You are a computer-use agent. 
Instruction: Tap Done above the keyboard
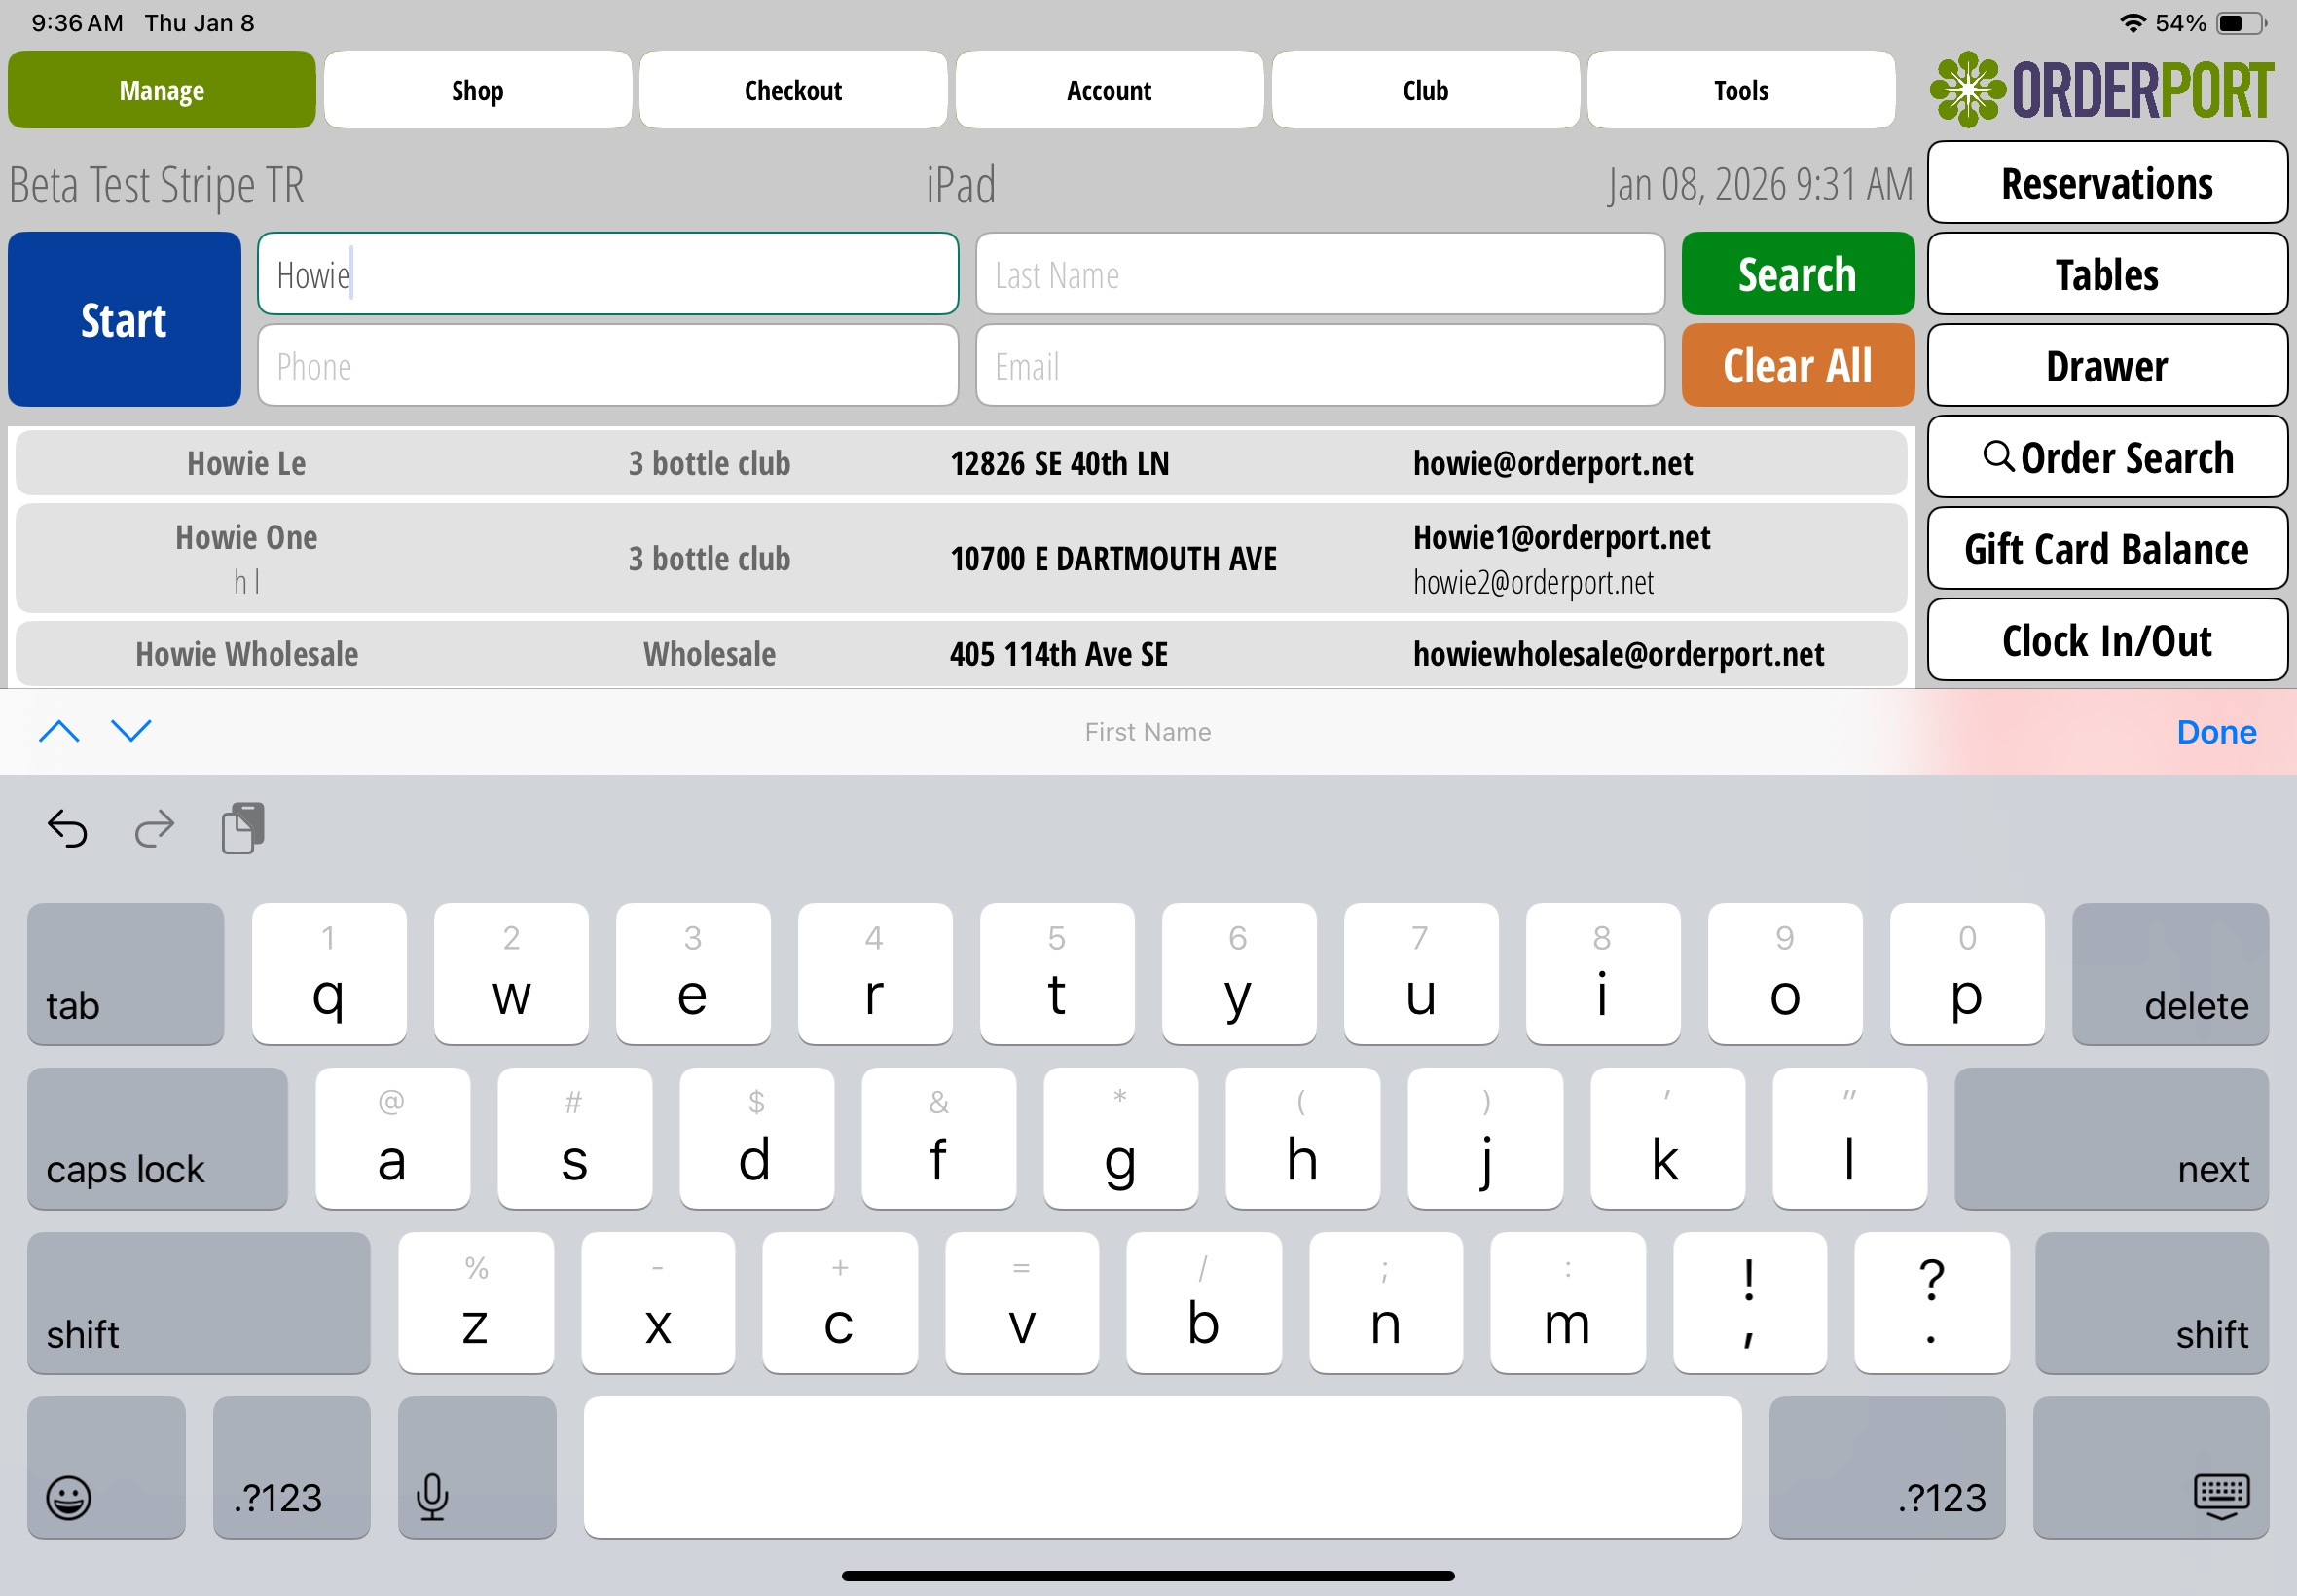tap(2215, 732)
